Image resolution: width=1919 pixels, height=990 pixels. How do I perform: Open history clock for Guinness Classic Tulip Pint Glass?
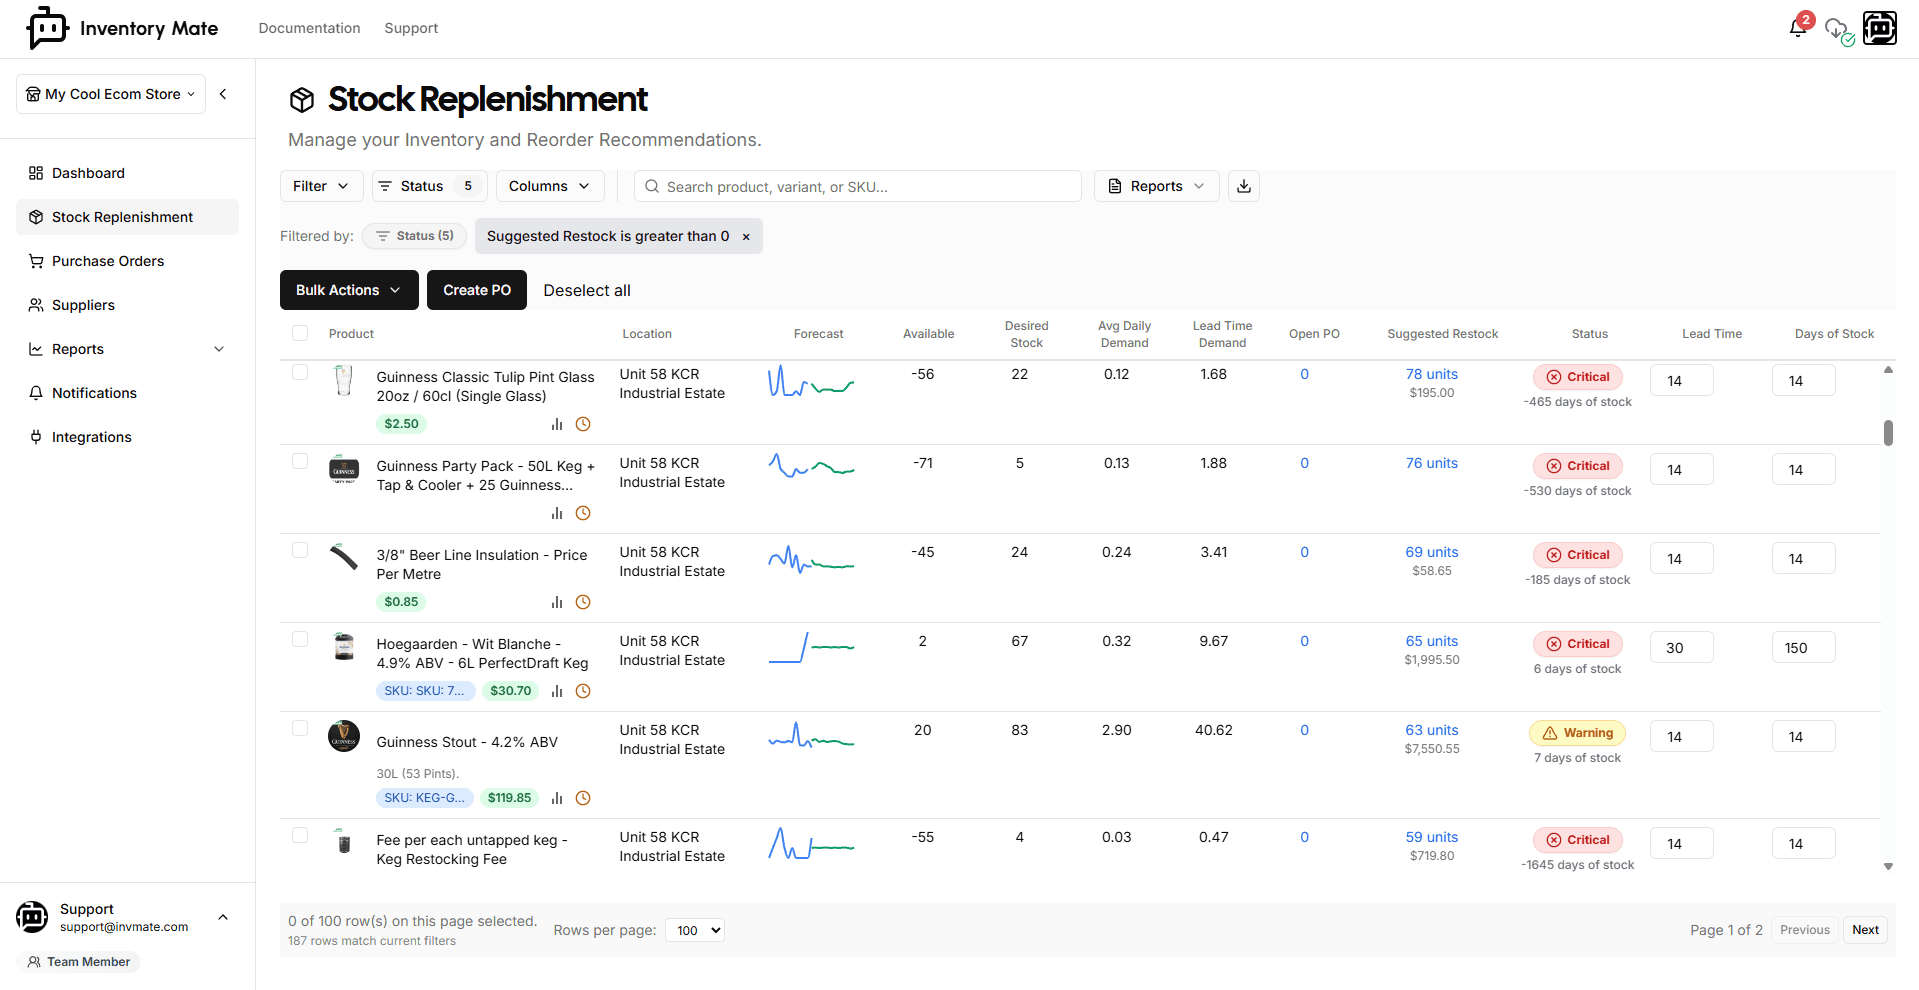(583, 424)
